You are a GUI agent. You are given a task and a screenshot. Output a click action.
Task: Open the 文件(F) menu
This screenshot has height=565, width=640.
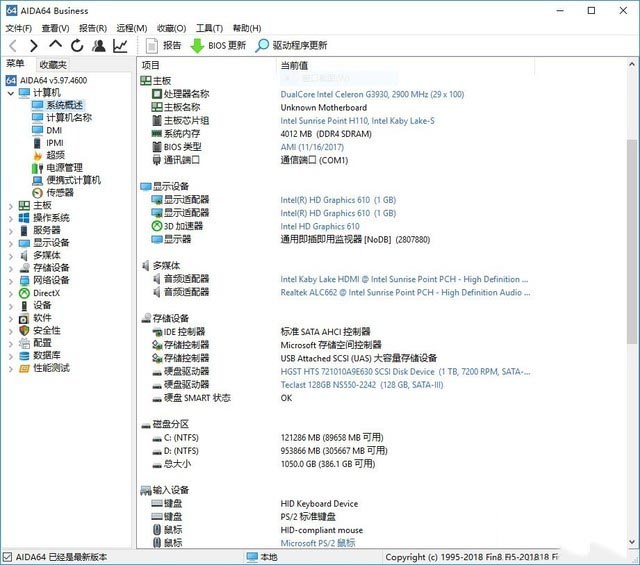tap(18, 28)
